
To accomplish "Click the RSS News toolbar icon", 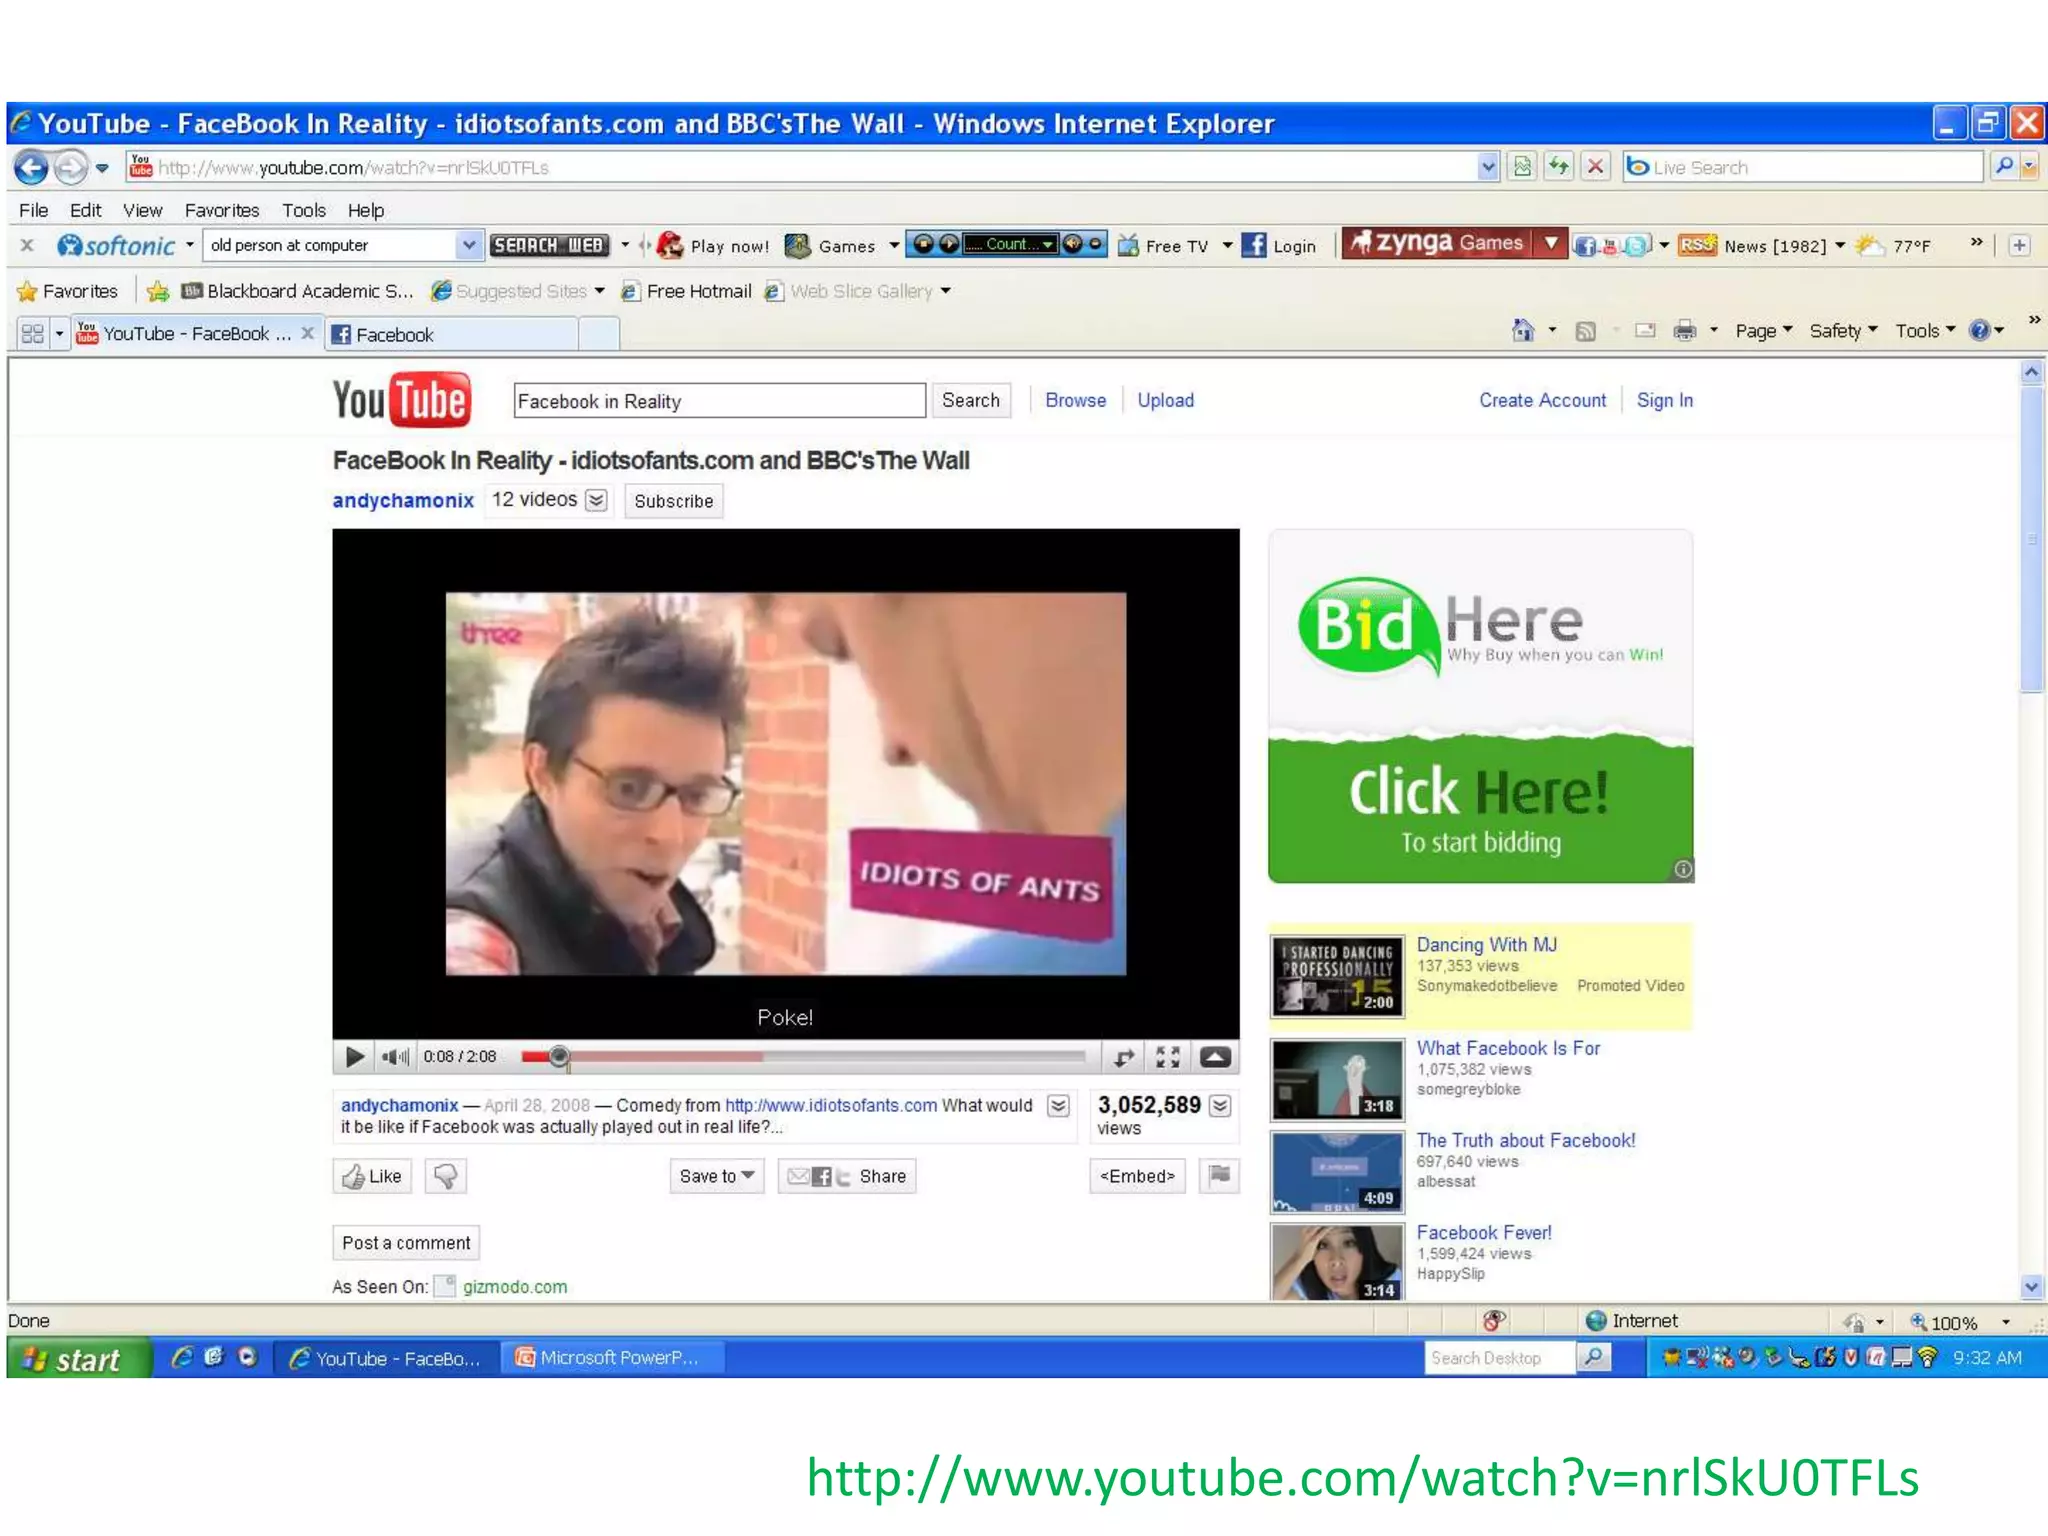I will pos(1697,245).
